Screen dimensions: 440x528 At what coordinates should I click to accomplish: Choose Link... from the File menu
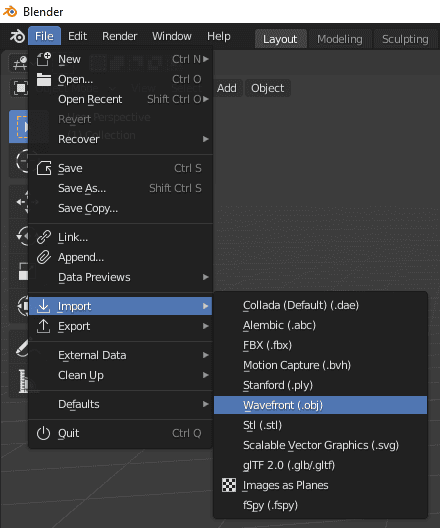121,237
